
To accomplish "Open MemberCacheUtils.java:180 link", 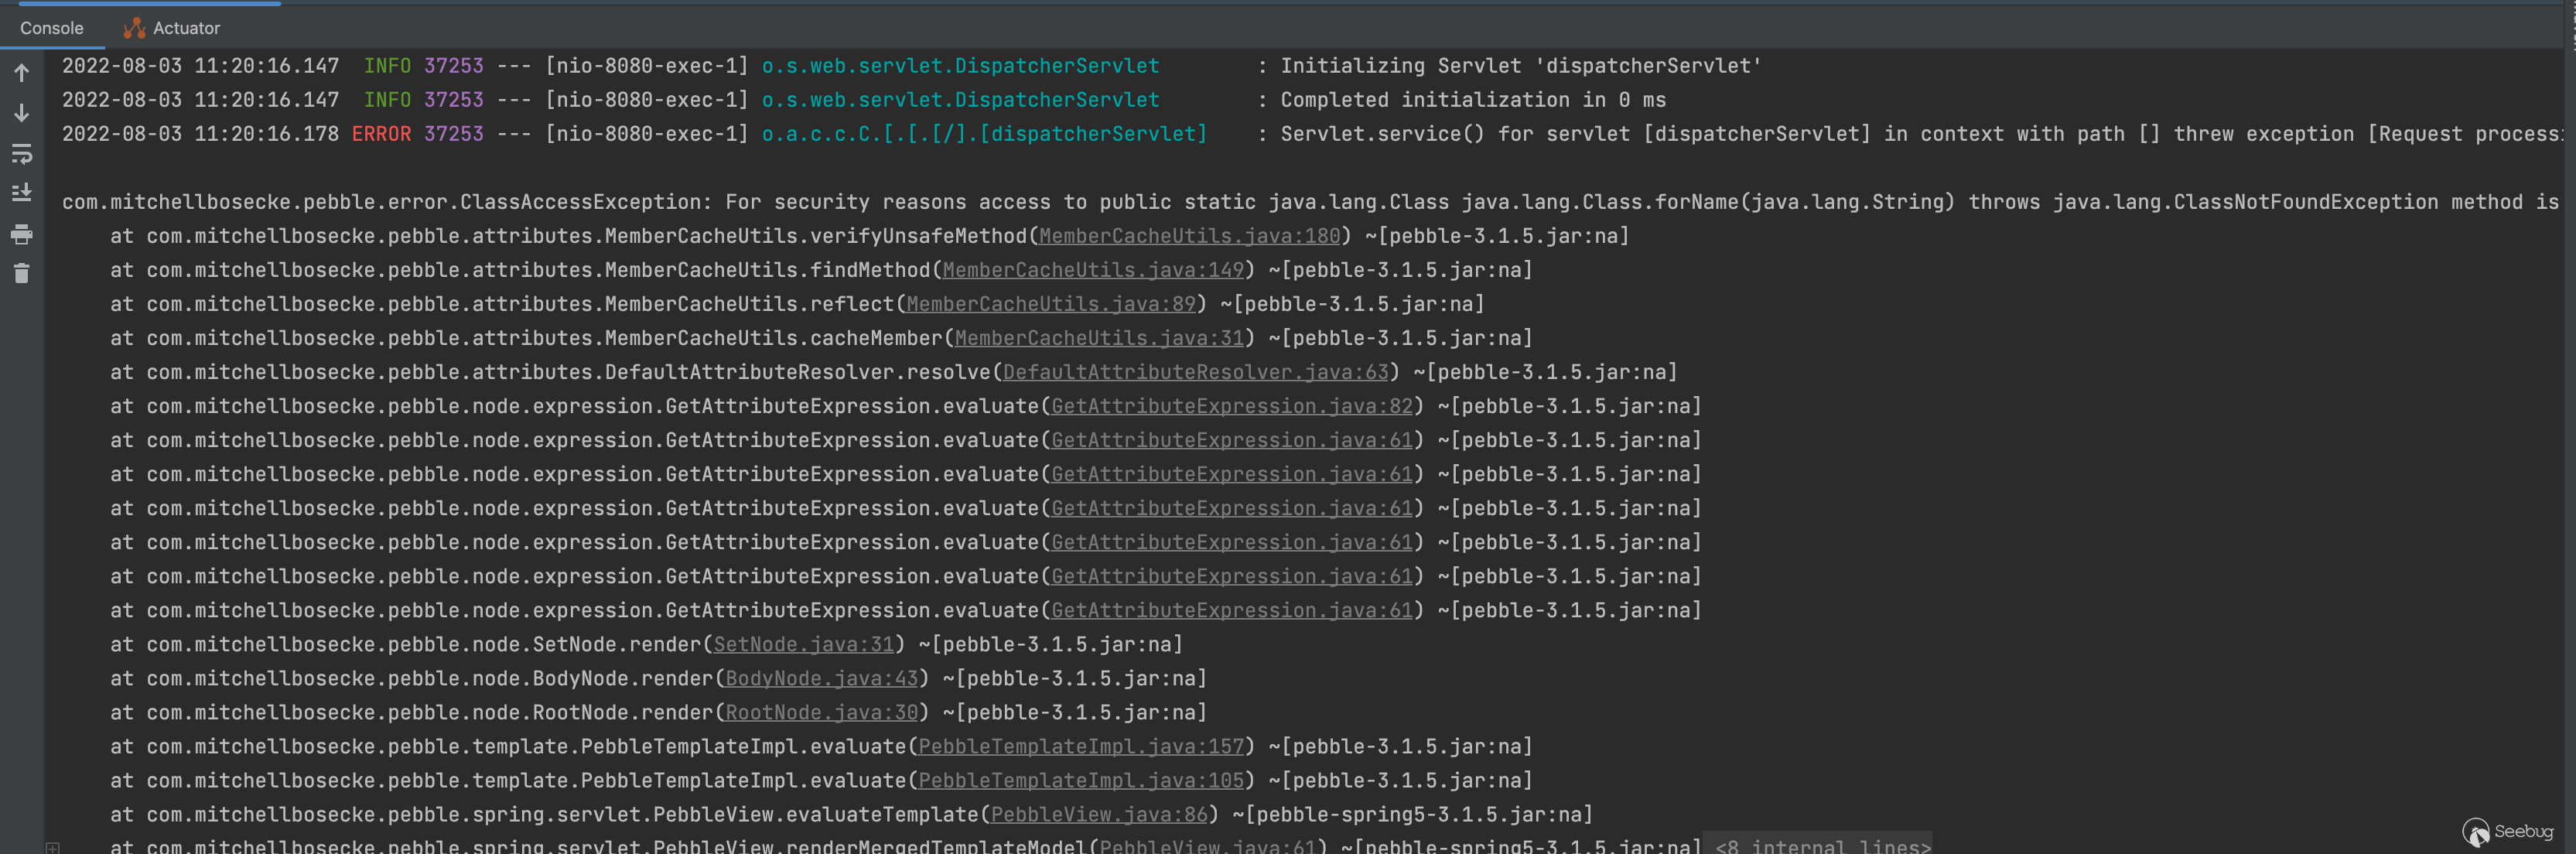I will click(1189, 236).
